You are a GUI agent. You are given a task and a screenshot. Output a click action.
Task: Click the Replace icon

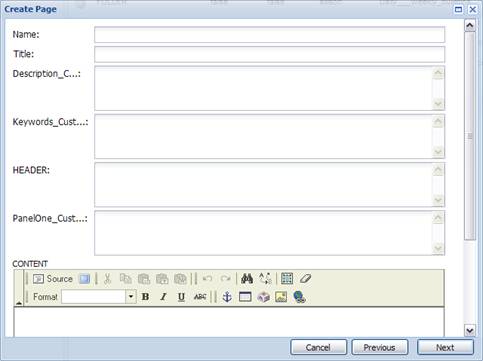265,279
